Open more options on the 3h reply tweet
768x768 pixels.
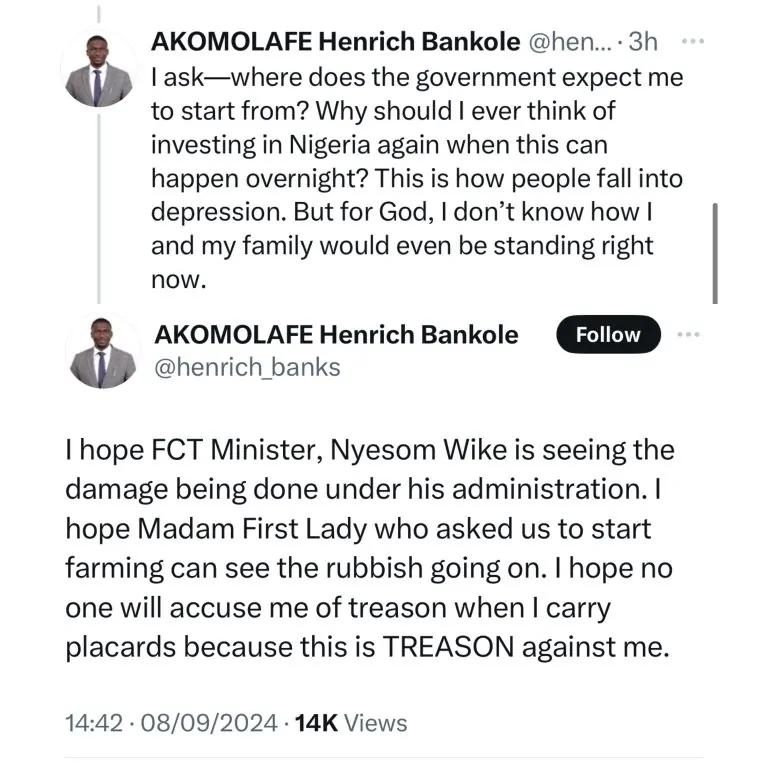point(692,42)
